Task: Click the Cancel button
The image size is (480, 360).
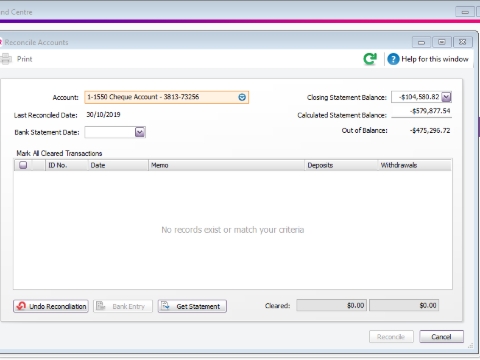Action: click(441, 337)
